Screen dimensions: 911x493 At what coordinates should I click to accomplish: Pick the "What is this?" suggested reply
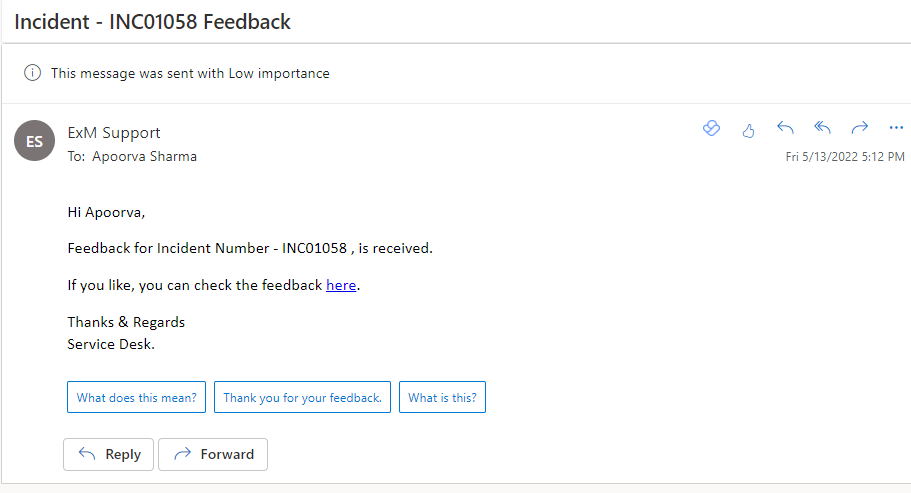[442, 397]
